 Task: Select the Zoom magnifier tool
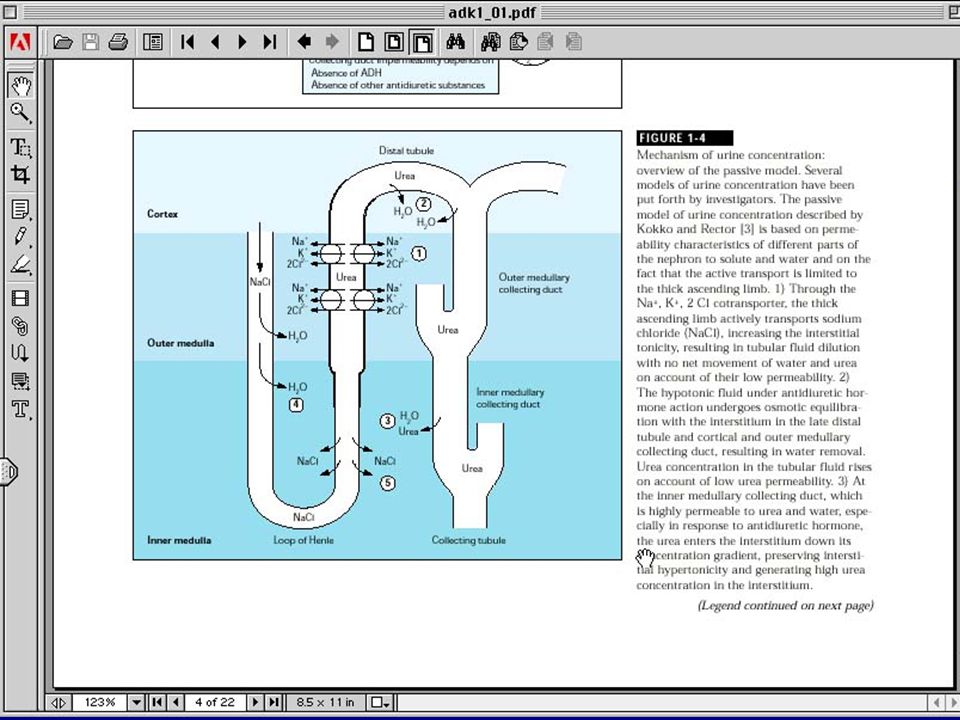tap(20, 114)
